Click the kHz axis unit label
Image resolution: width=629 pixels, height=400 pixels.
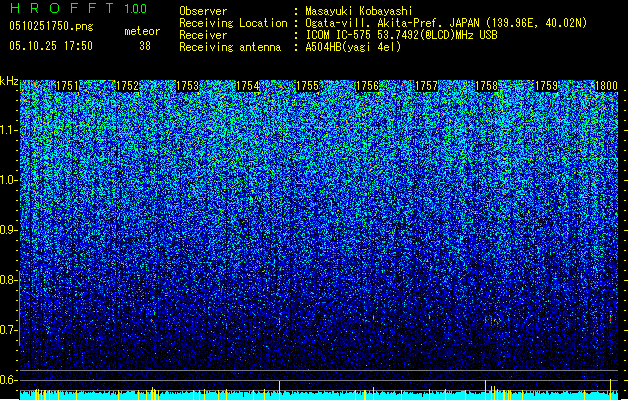point(9,81)
